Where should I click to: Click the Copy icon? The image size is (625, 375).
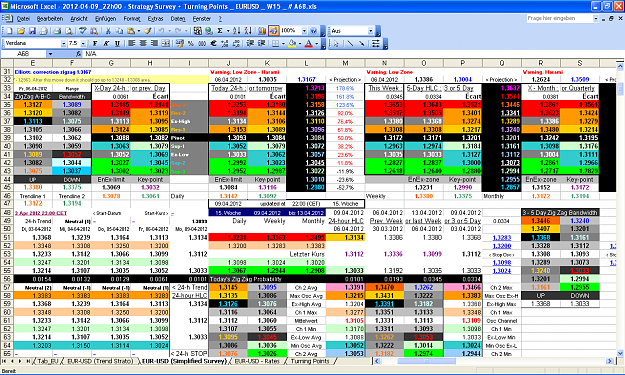point(119,31)
